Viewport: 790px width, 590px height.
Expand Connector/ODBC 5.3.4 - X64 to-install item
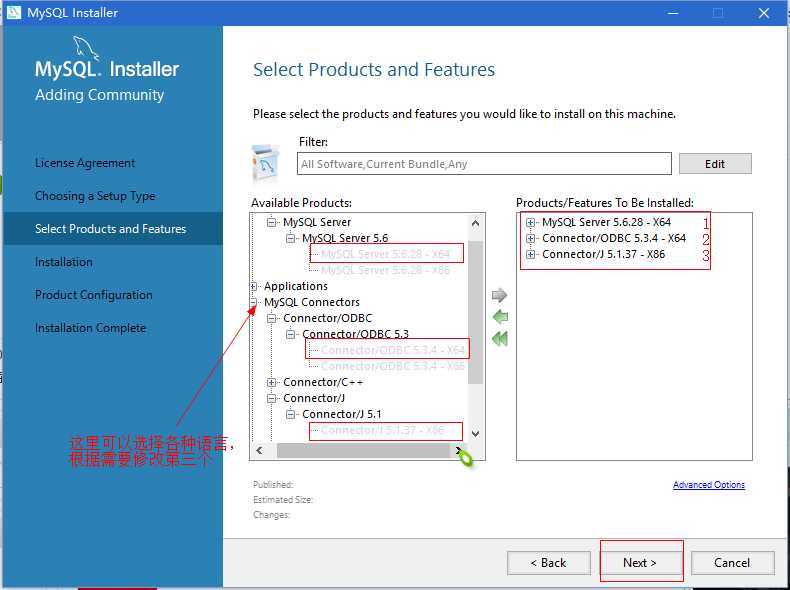click(531, 238)
